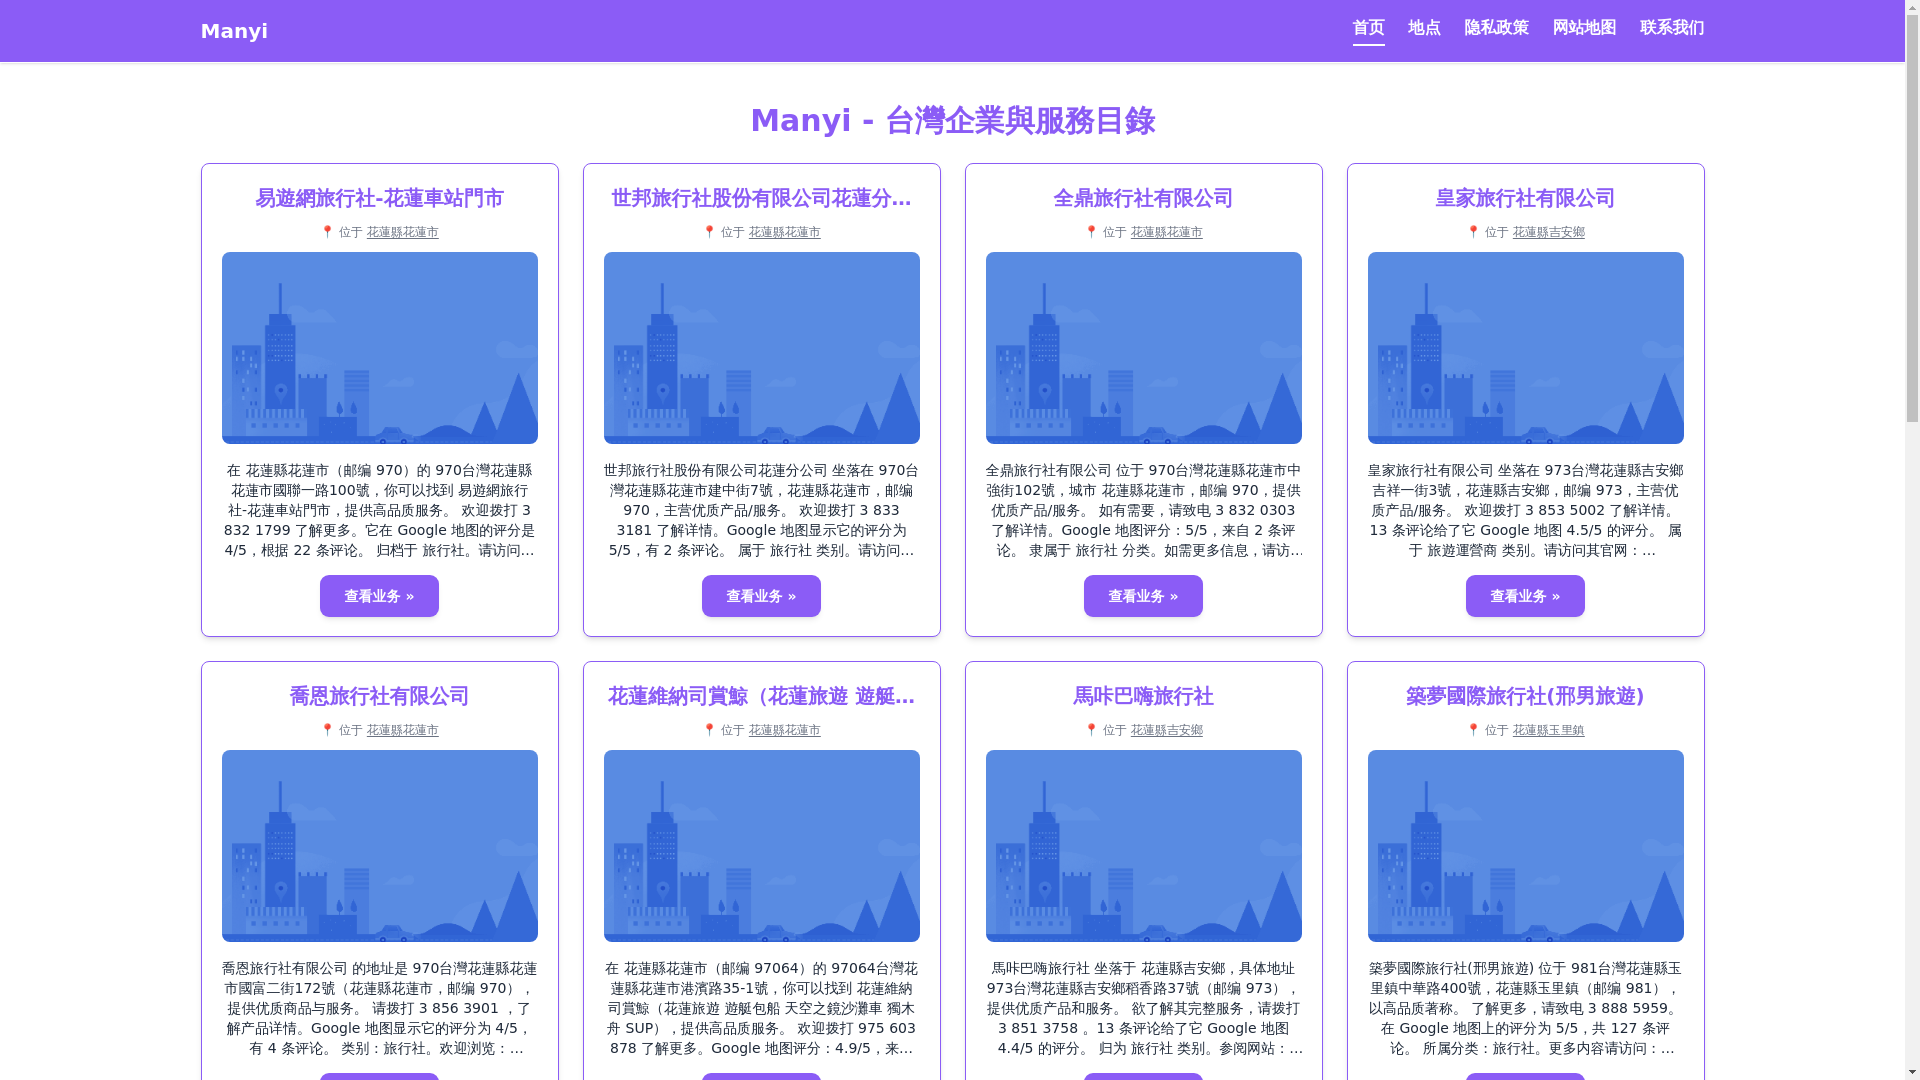
Task: Open the 网站地图 nav item
Action: coord(1584,28)
